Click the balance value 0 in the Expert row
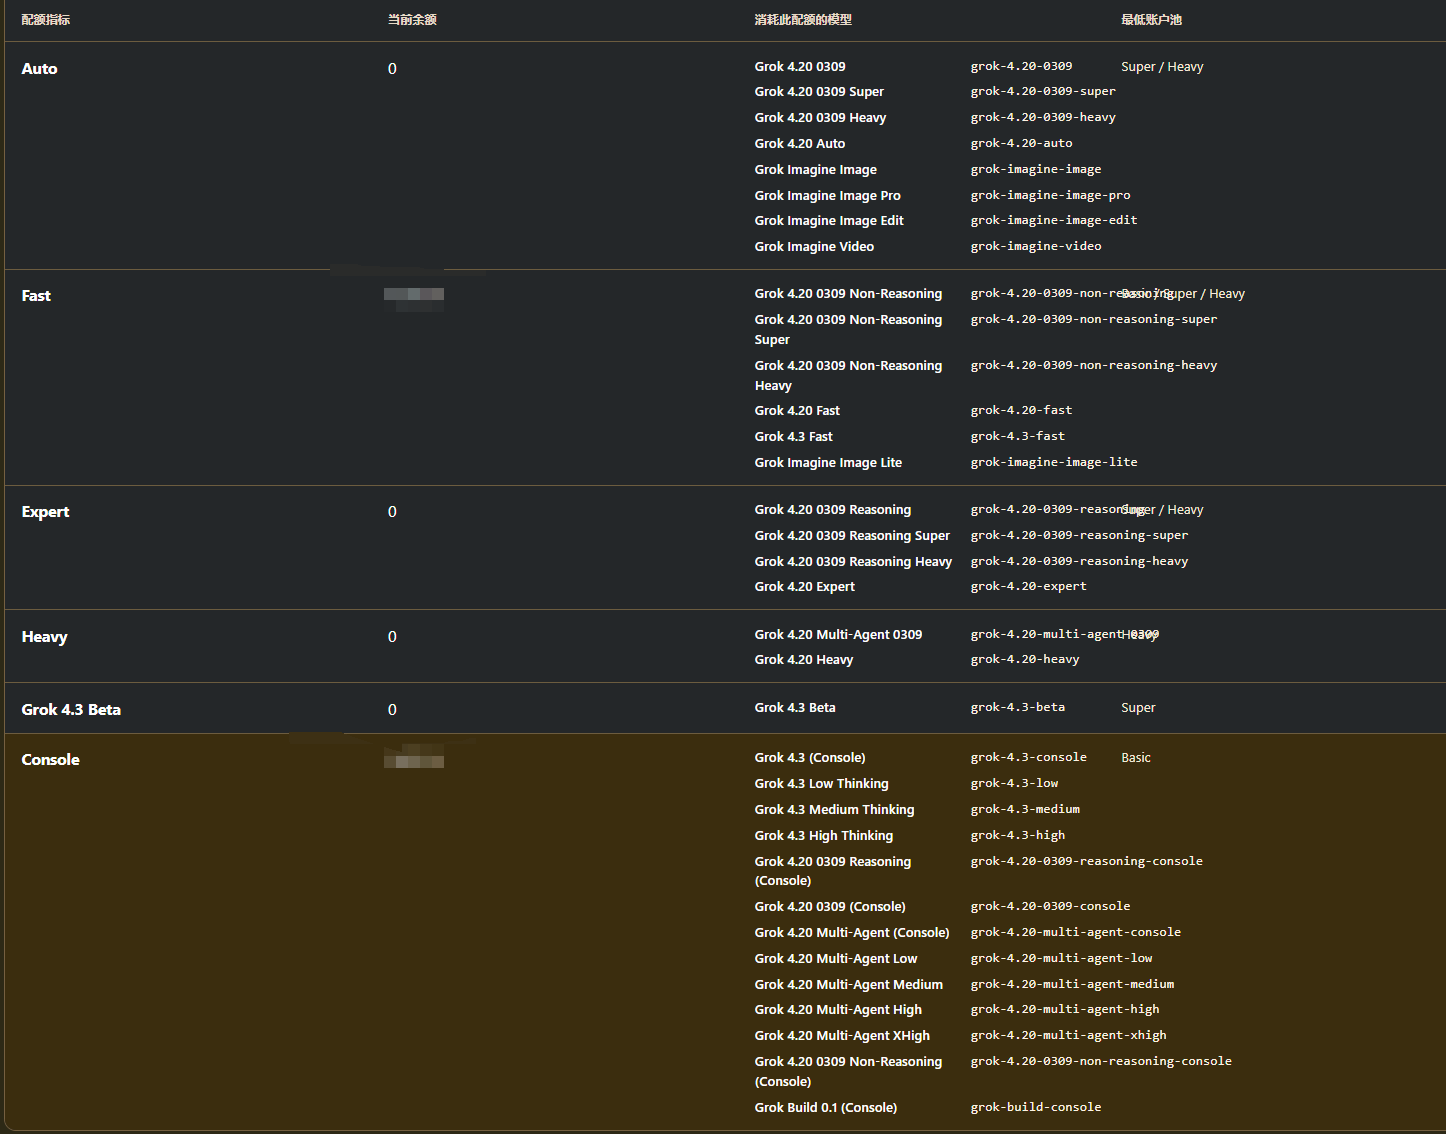 tap(392, 512)
